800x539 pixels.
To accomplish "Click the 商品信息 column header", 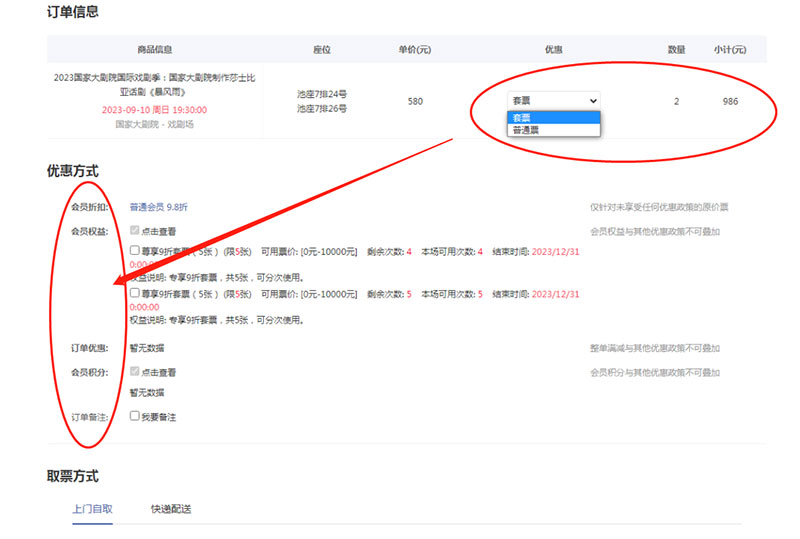I will coord(155,50).
